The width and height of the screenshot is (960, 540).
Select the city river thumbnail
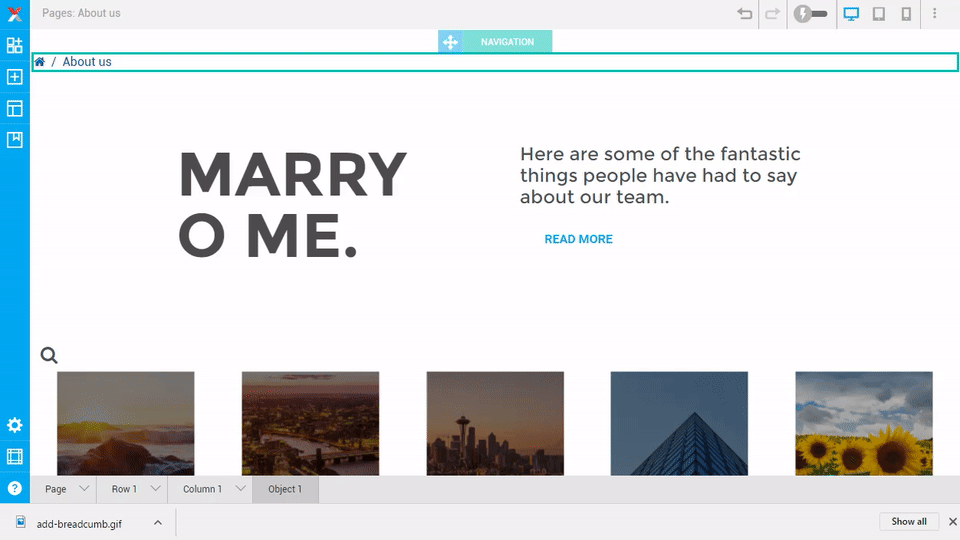(x=310, y=423)
